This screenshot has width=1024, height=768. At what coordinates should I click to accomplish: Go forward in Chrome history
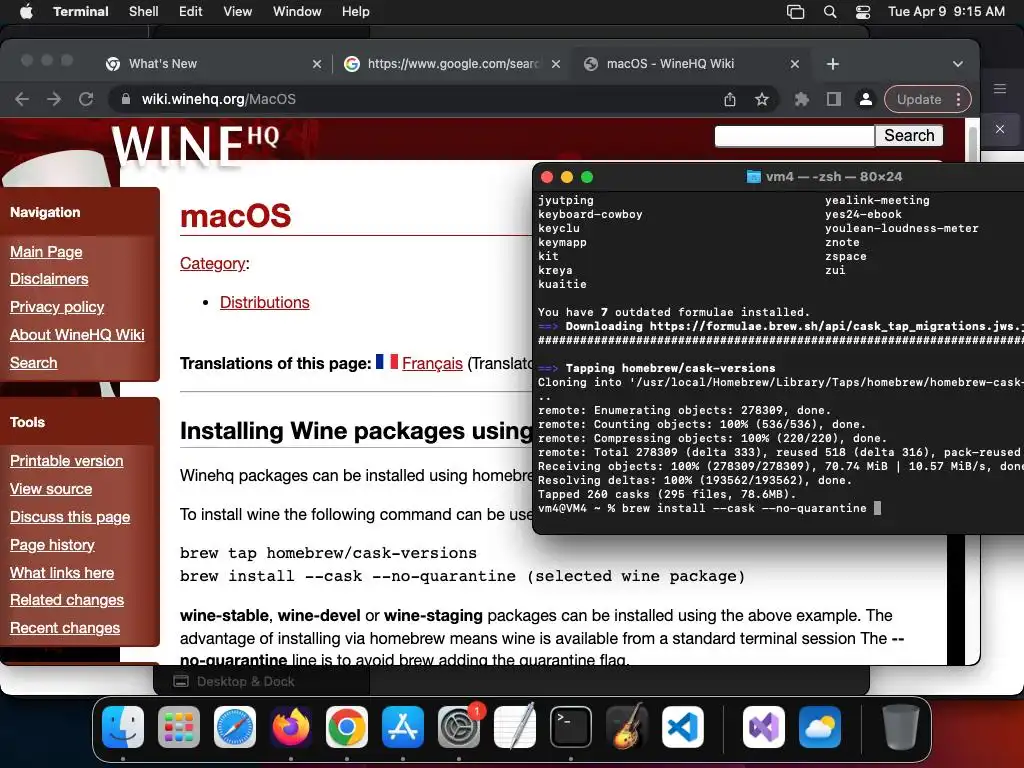pyautogui.click(x=54, y=99)
